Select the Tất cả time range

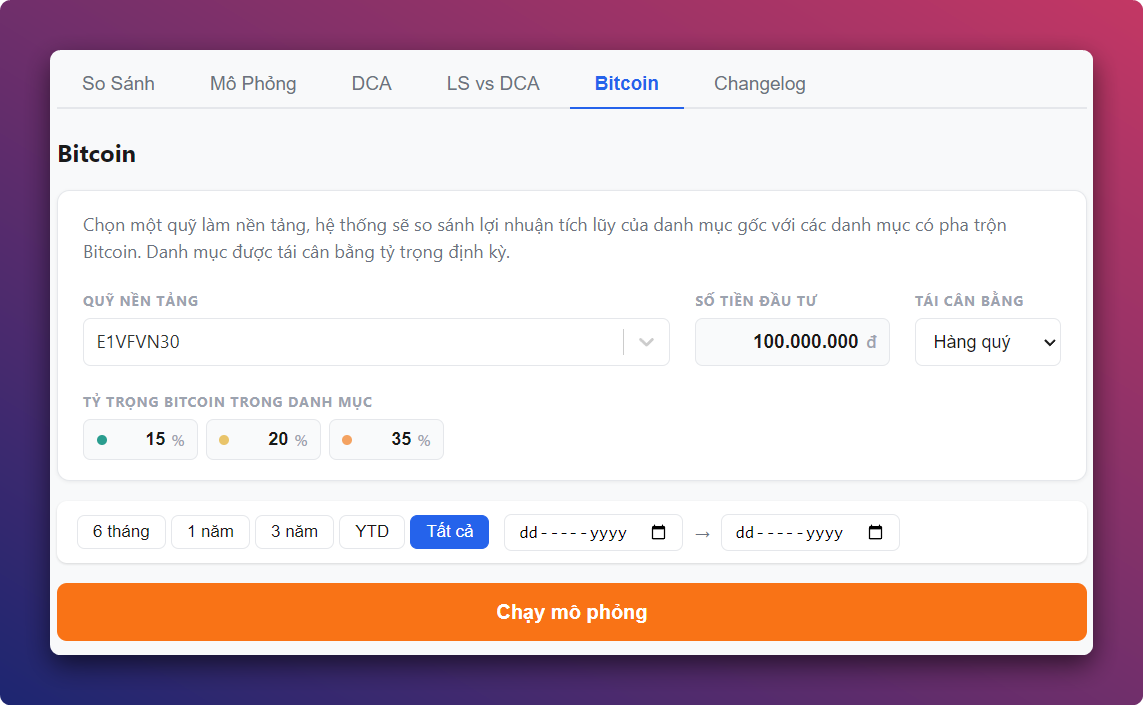[x=450, y=531]
